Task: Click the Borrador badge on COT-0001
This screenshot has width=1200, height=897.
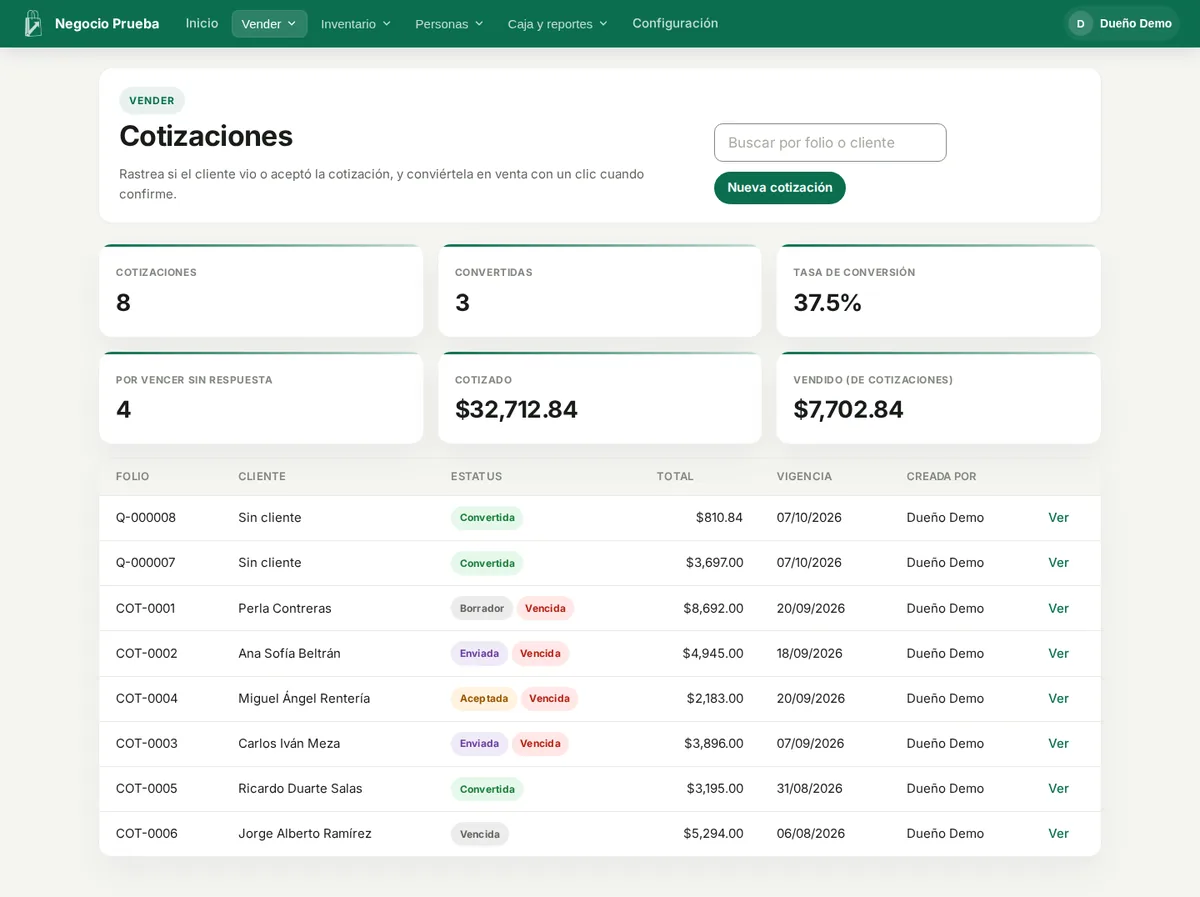Action: click(x=482, y=608)
